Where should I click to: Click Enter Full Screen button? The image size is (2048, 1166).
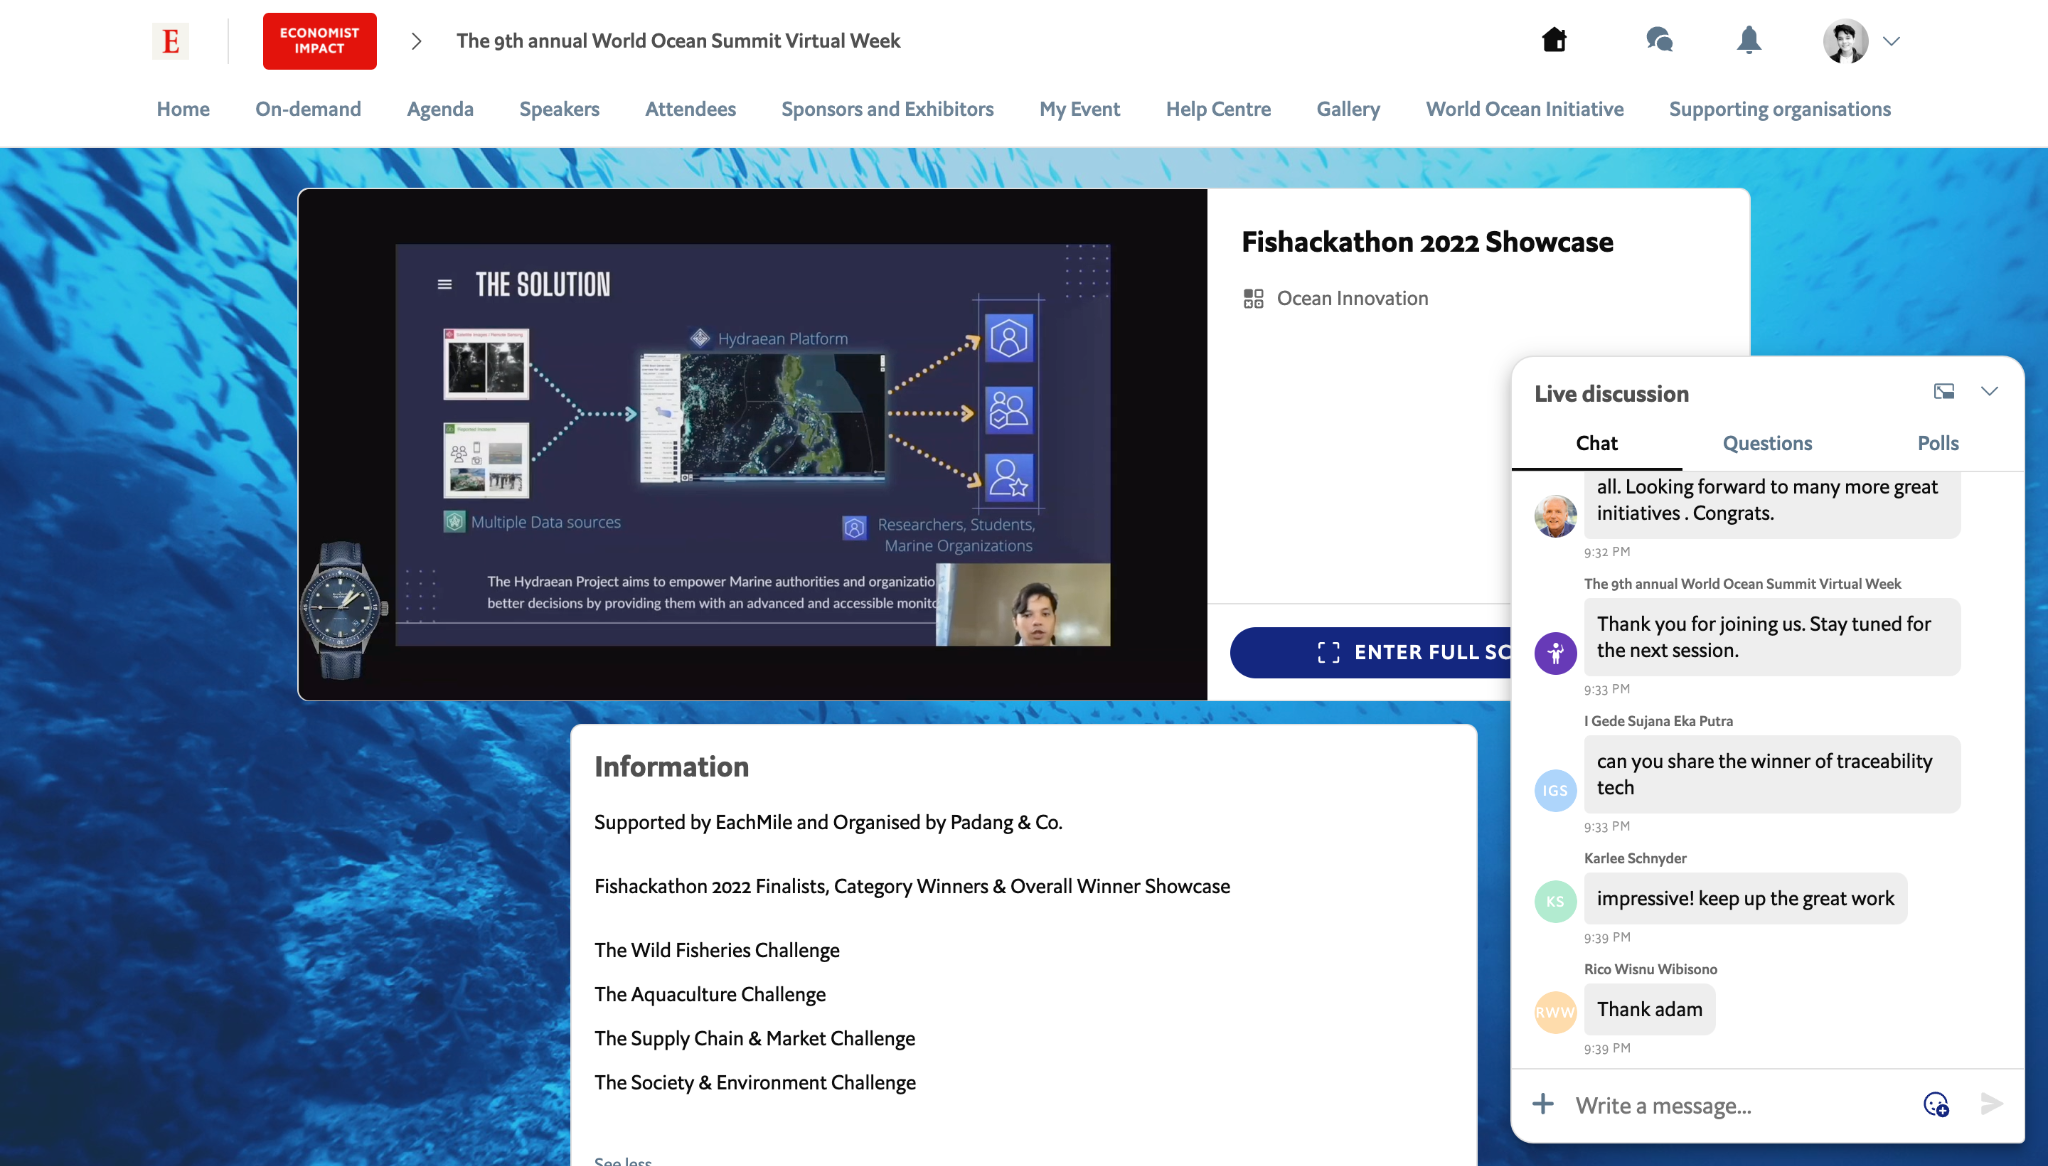click(1370, 652)
